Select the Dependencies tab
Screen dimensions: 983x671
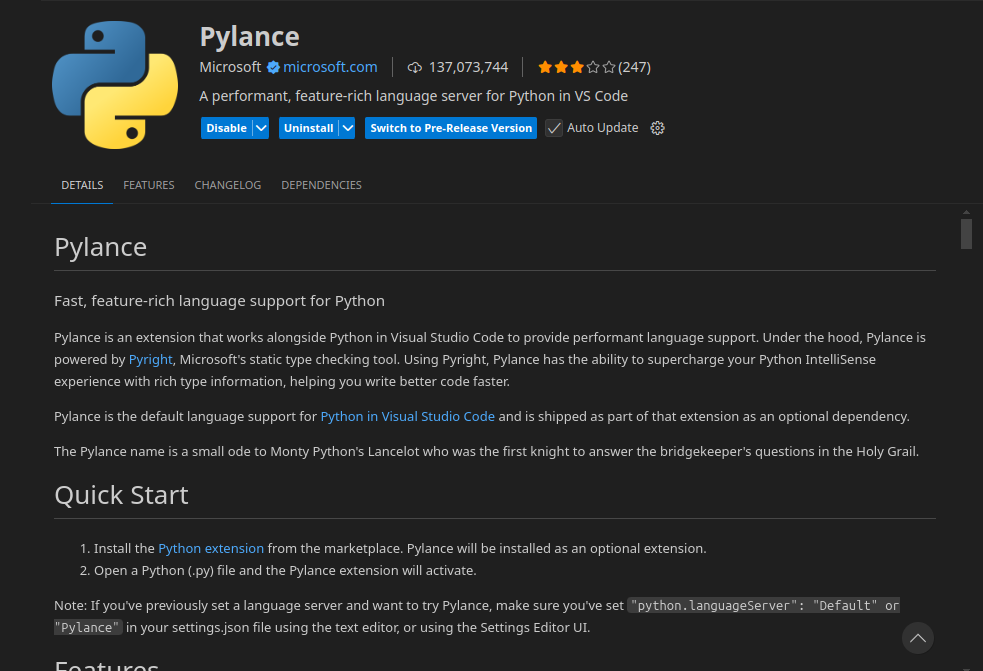tap(321, 185)
